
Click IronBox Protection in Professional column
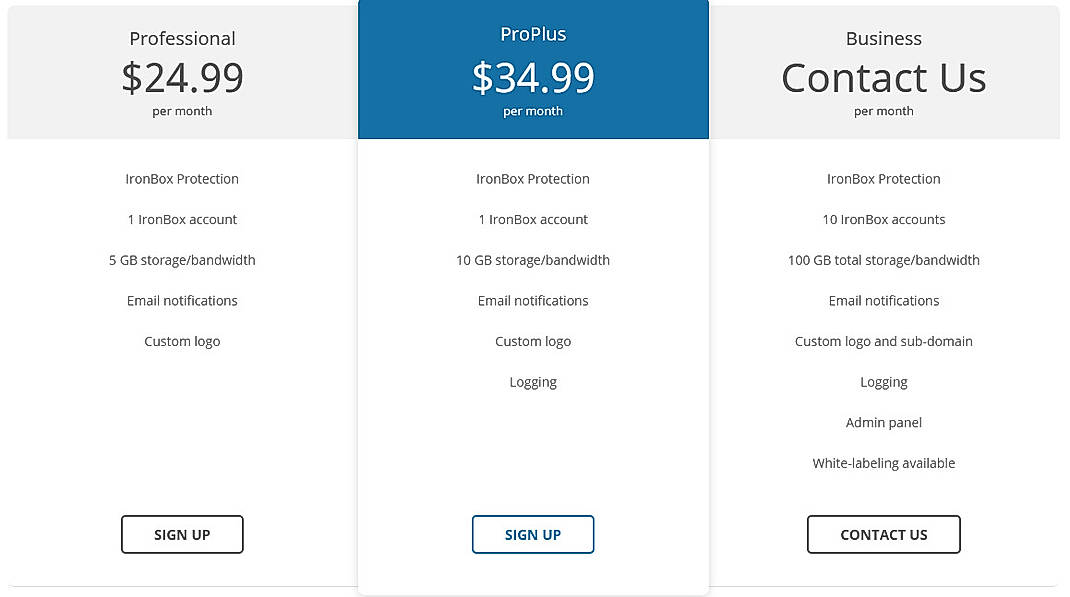coord(182,179)
